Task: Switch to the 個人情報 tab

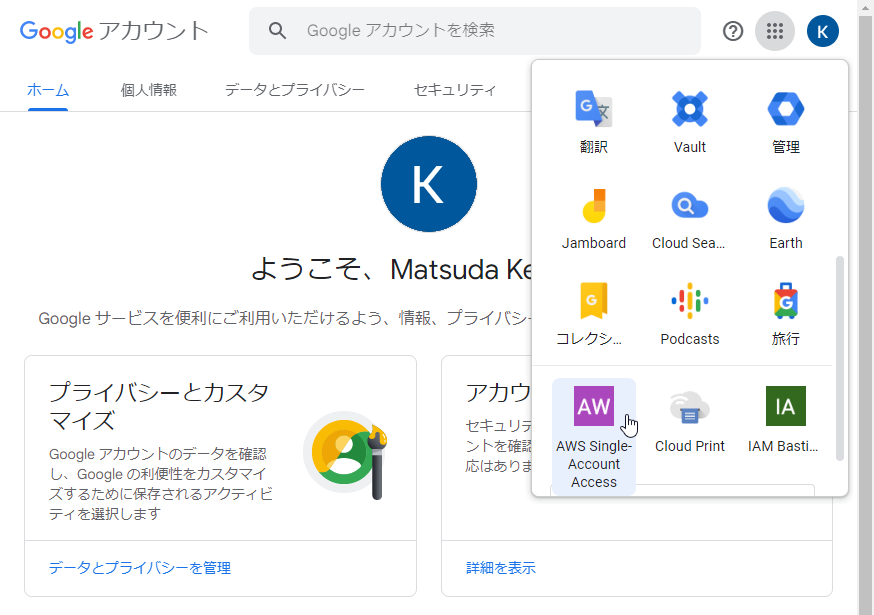Action: [149, 90]
